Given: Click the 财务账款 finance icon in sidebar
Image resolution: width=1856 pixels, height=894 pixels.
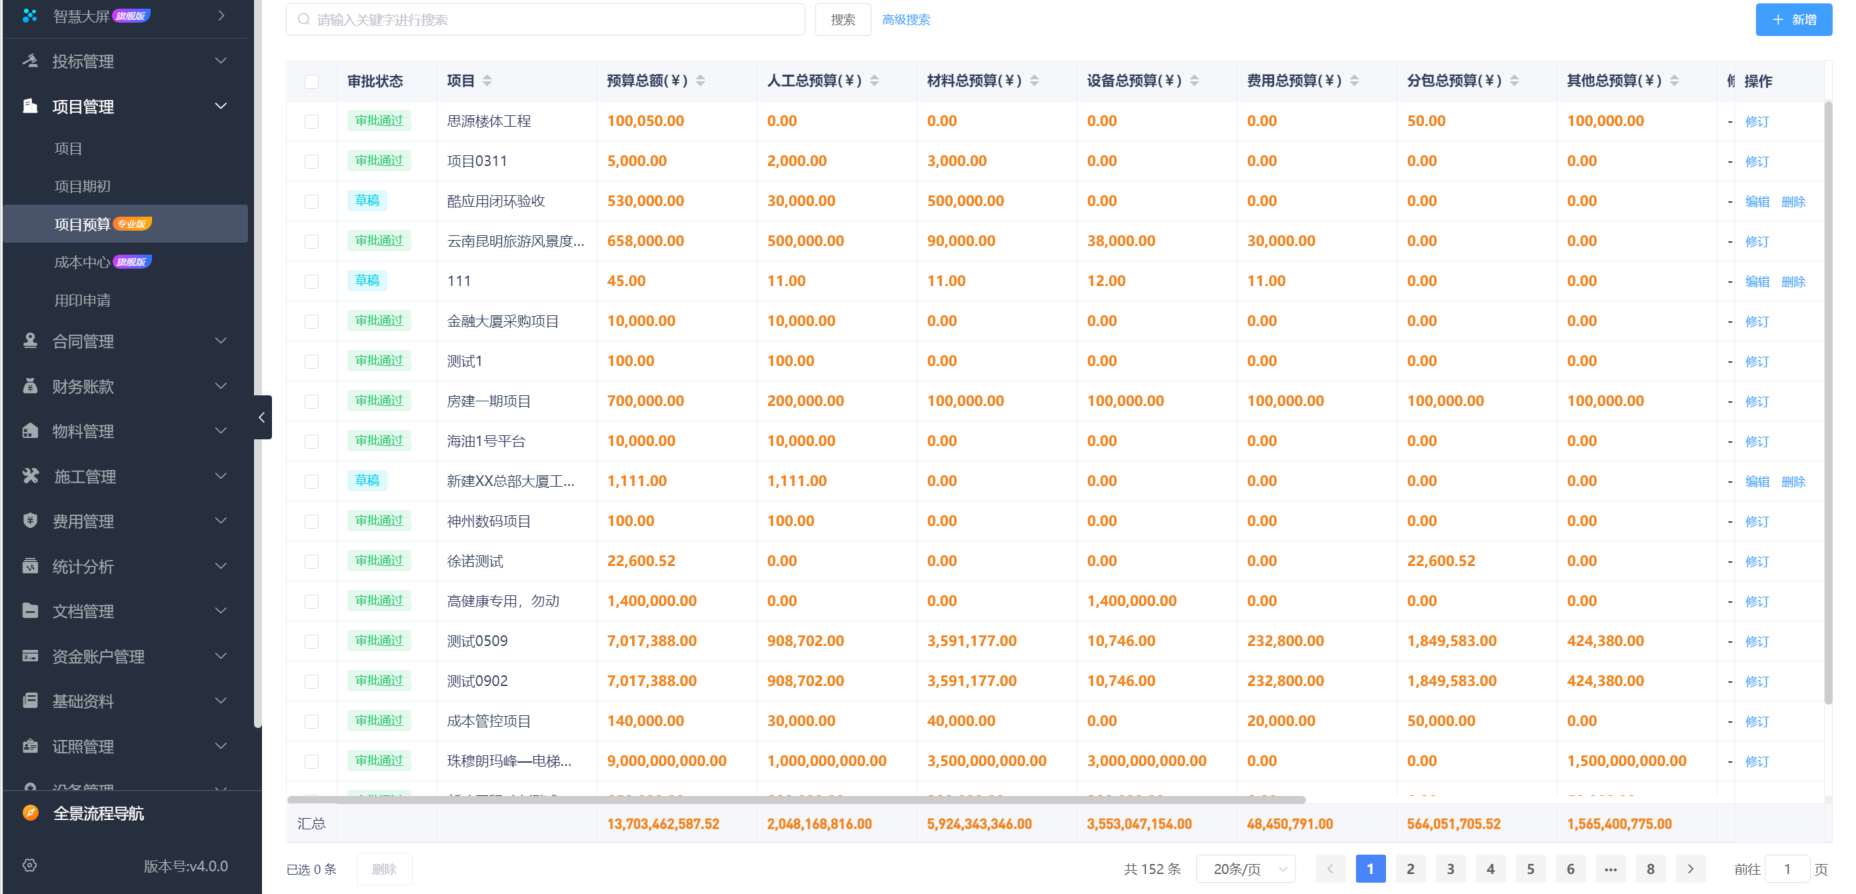Looking at the screenshot, I should (30, 386).
